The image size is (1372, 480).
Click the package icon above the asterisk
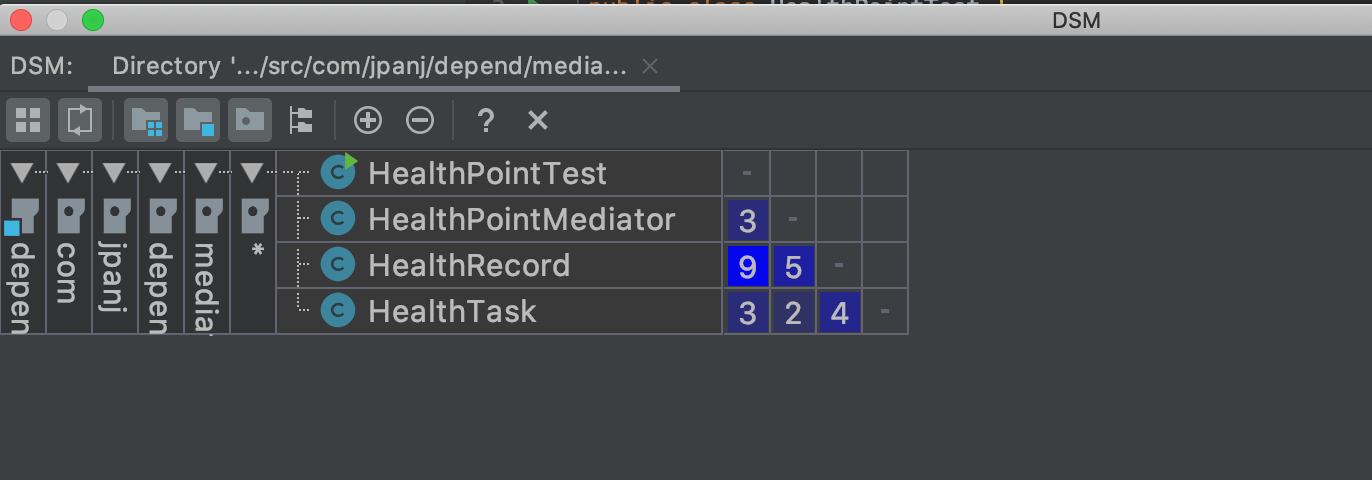pyautogui.click(x=255, y=213)
